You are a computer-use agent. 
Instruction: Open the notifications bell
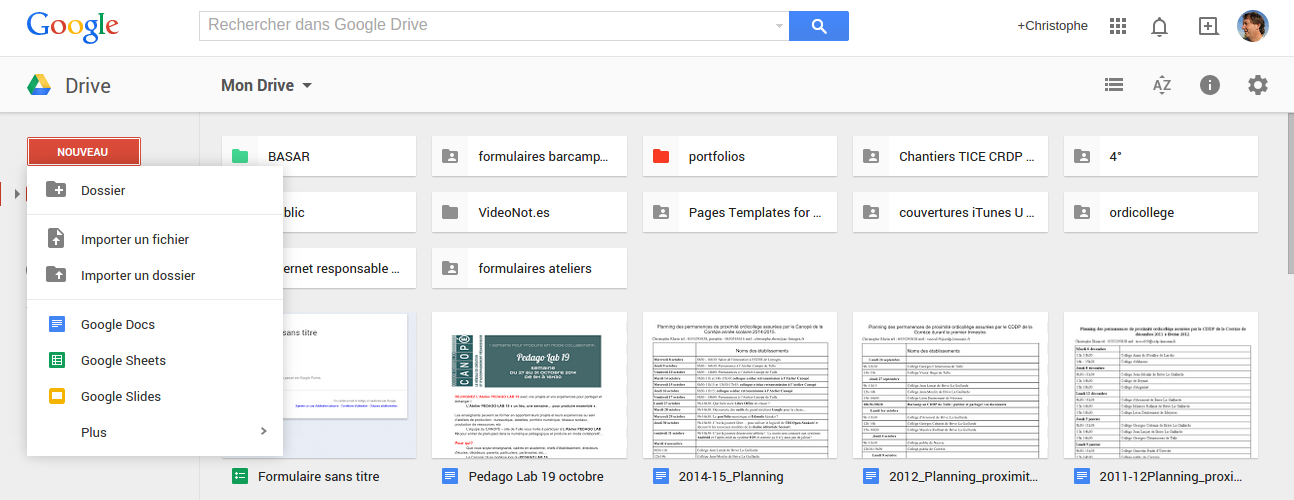tap(1160, 26)
